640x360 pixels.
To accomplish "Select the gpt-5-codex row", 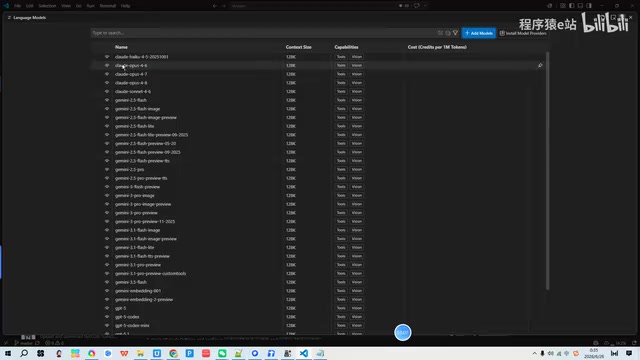I will (x=318, y=317).
